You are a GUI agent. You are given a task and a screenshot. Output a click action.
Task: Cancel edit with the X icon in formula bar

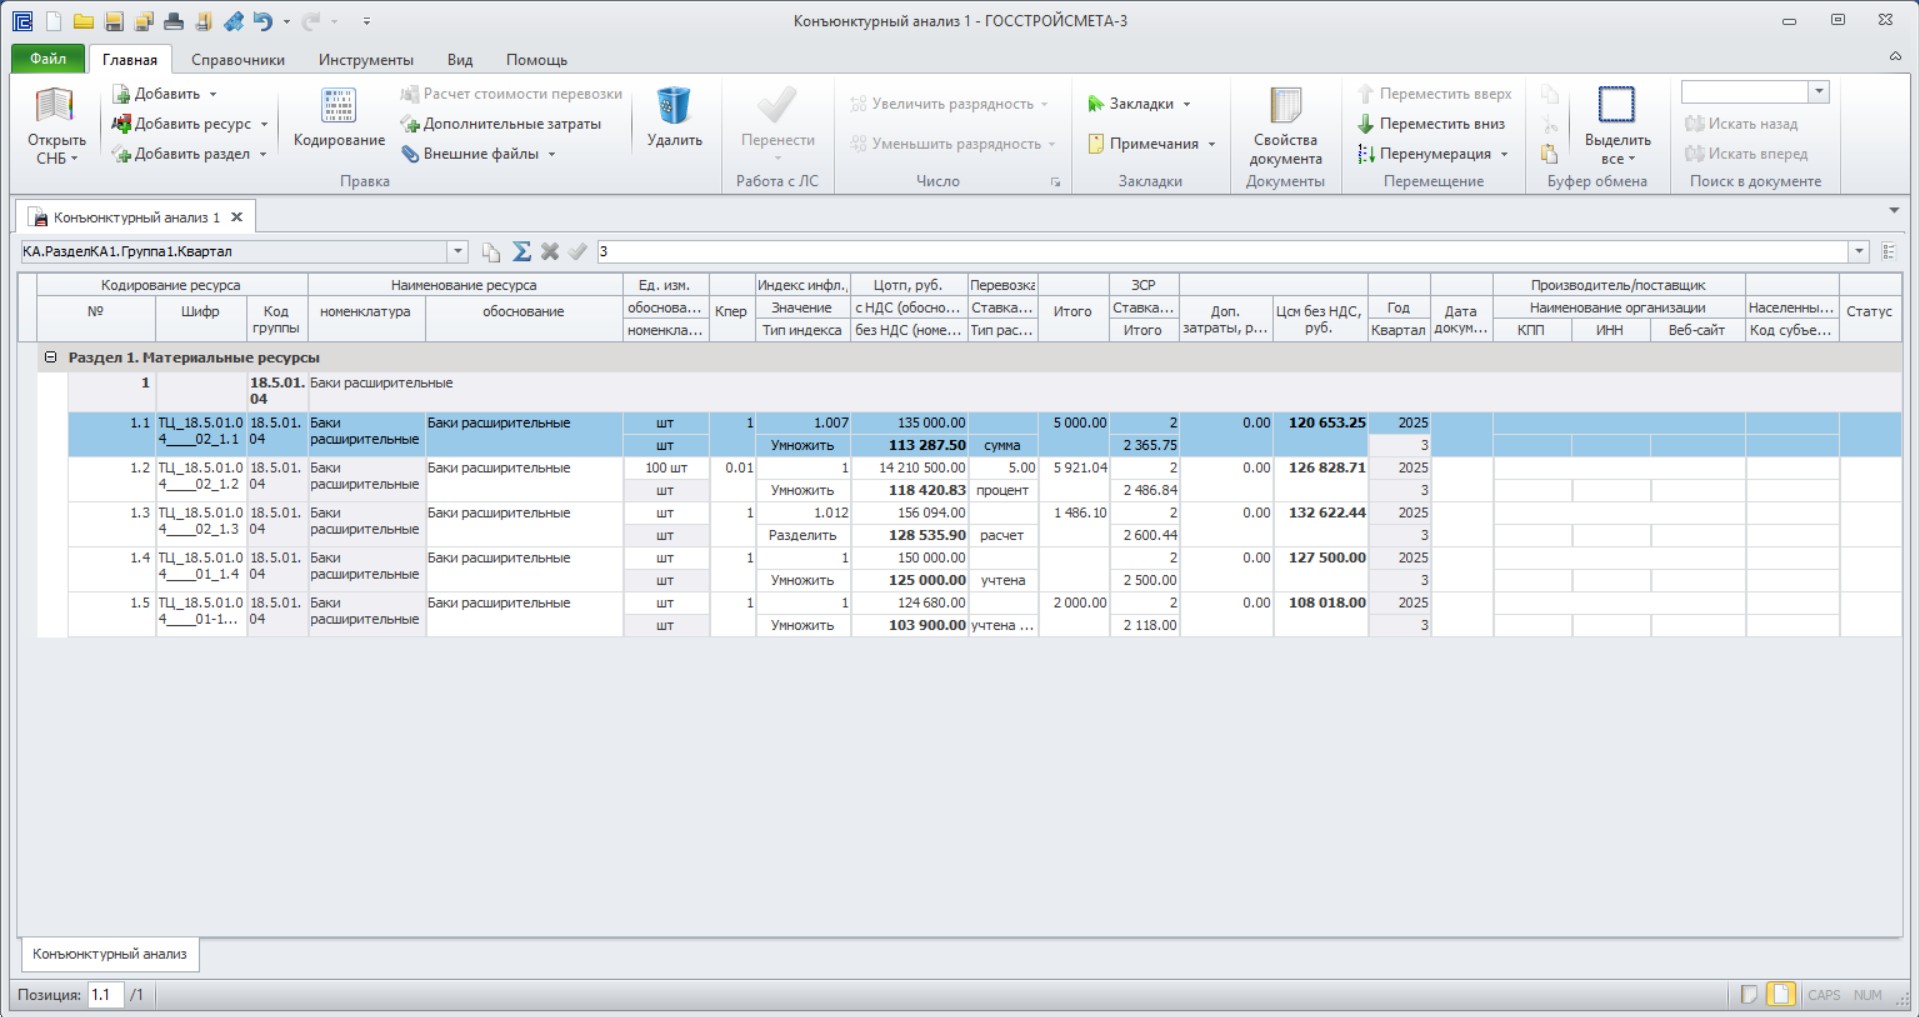coord(549,252)
